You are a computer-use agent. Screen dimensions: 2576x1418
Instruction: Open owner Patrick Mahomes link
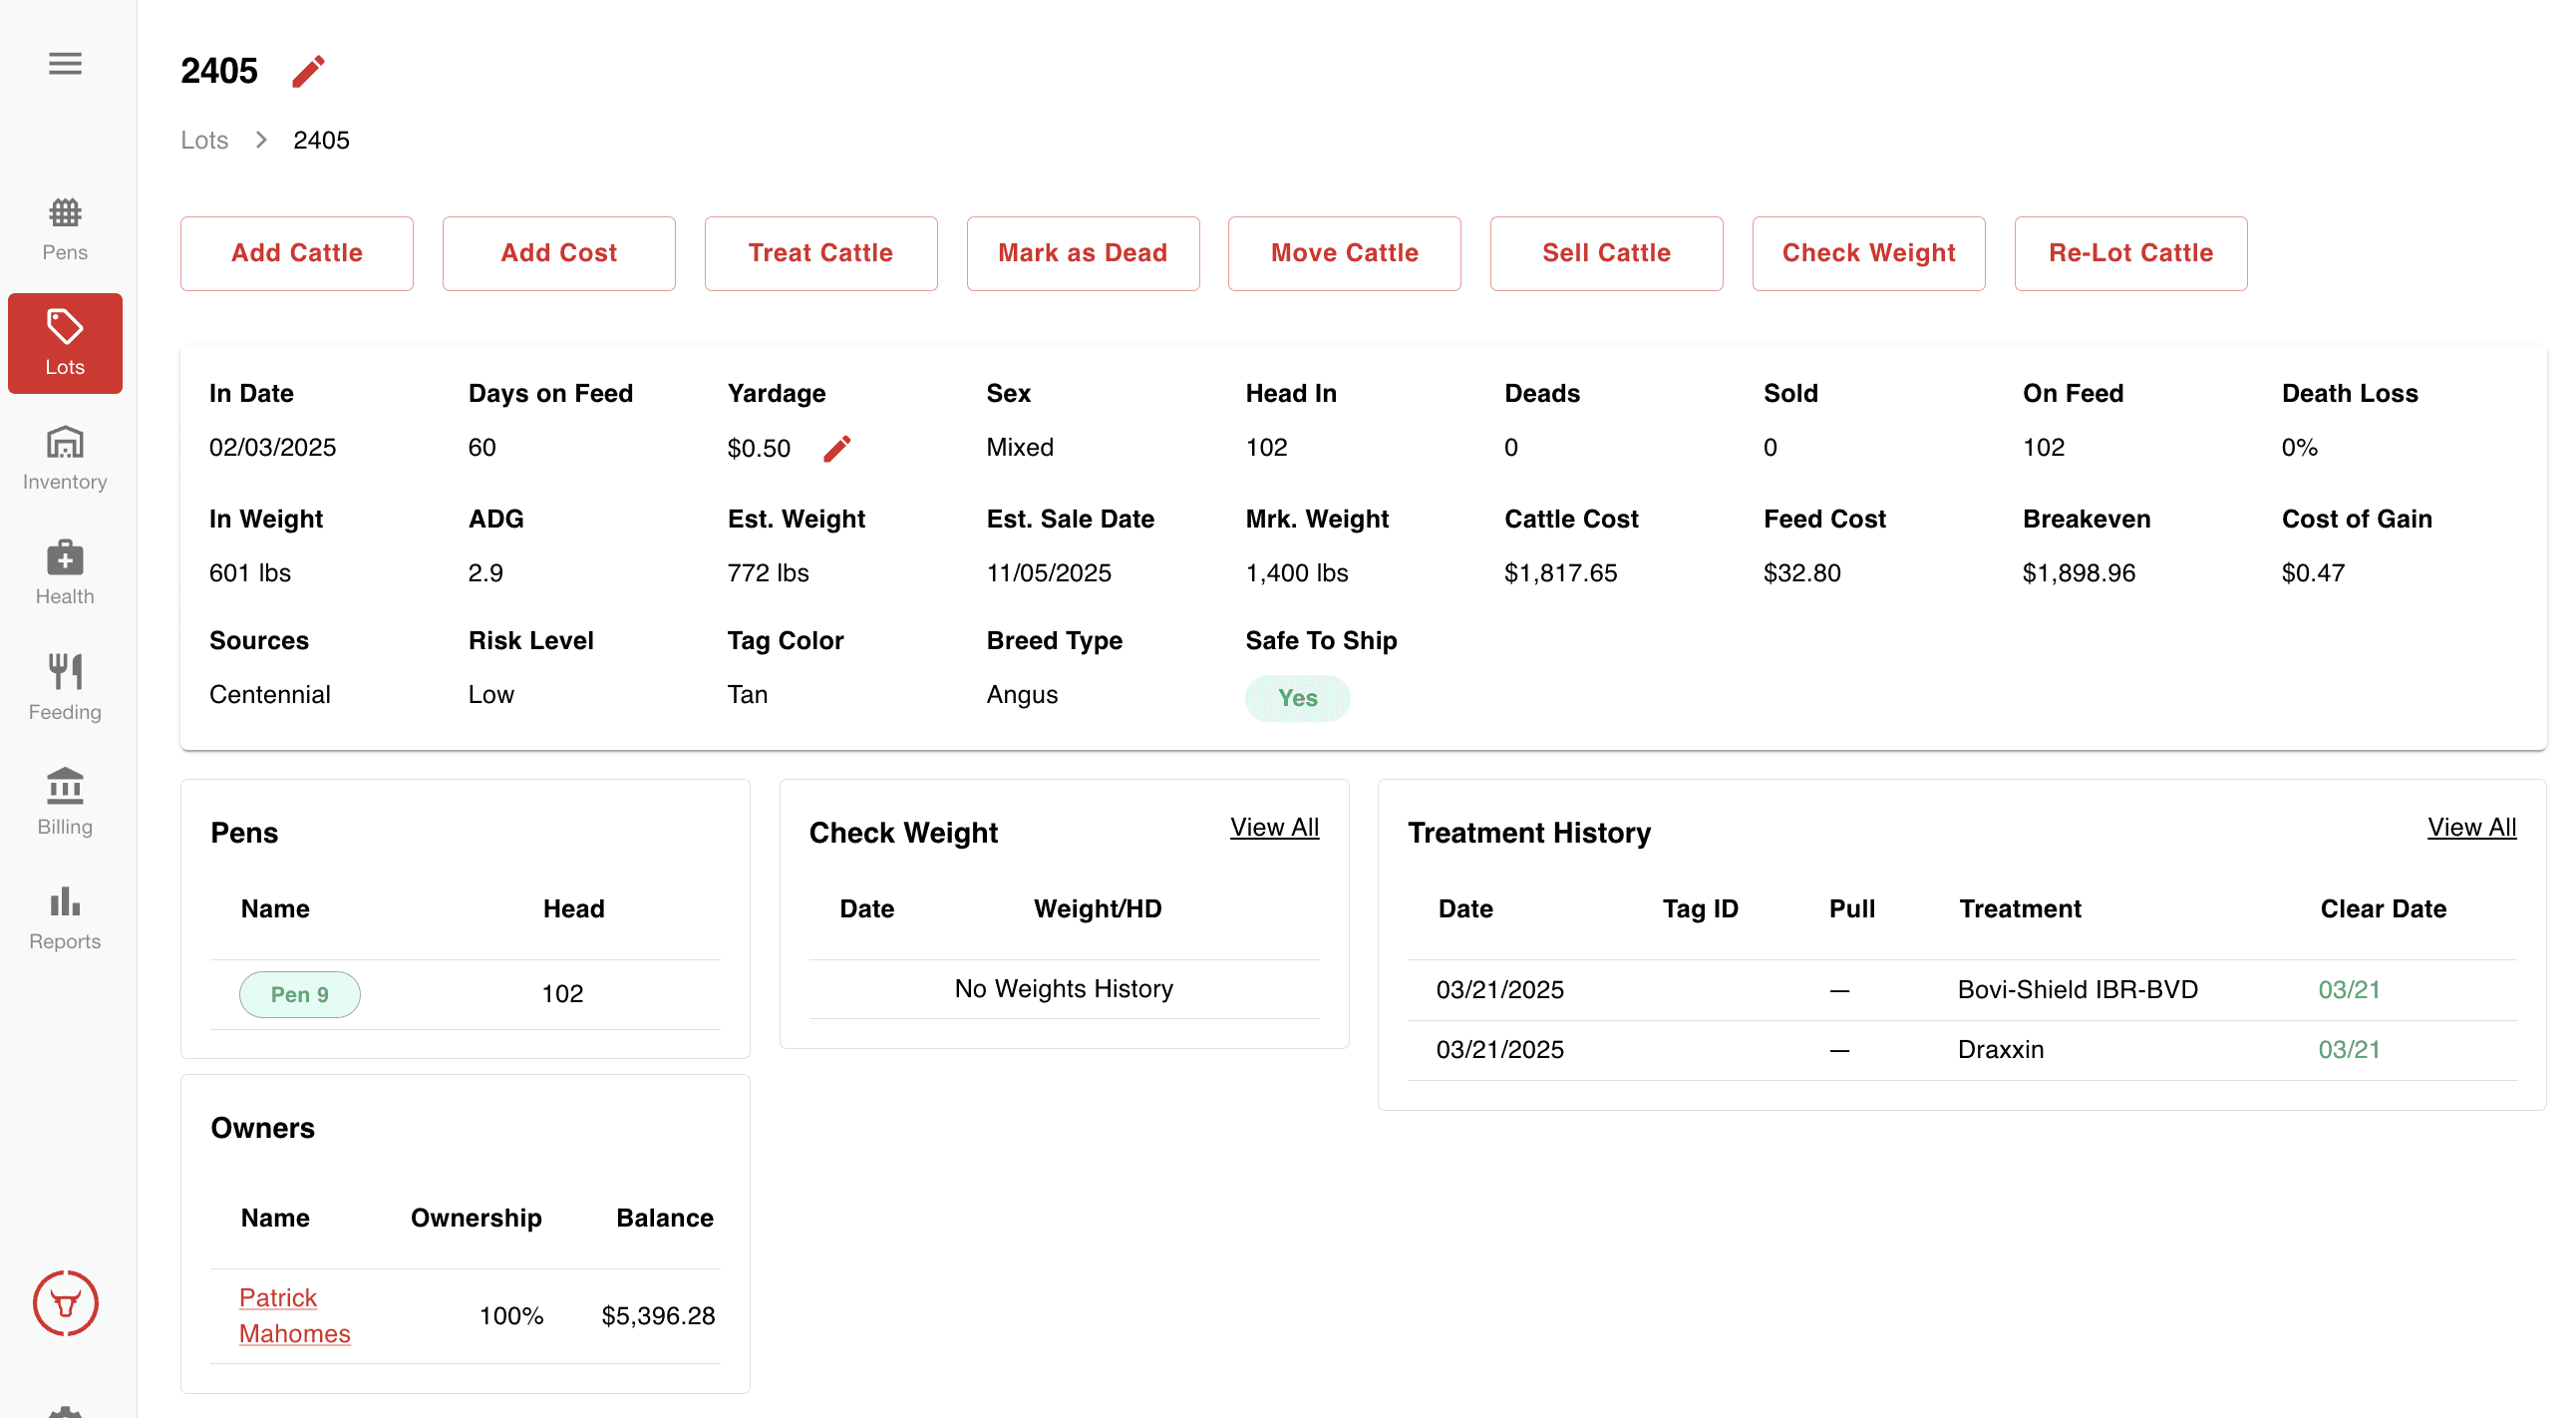294,1315
